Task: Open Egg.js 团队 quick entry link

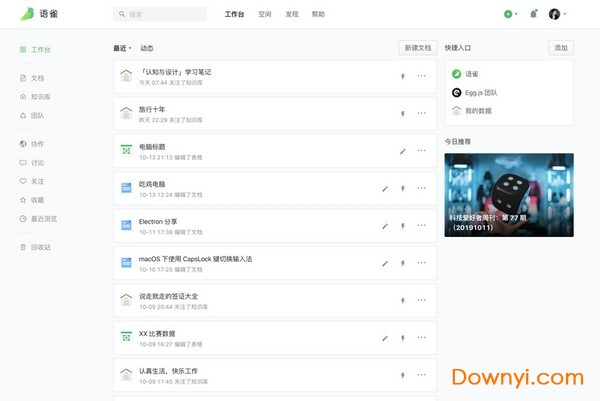Action: [474, 93]
